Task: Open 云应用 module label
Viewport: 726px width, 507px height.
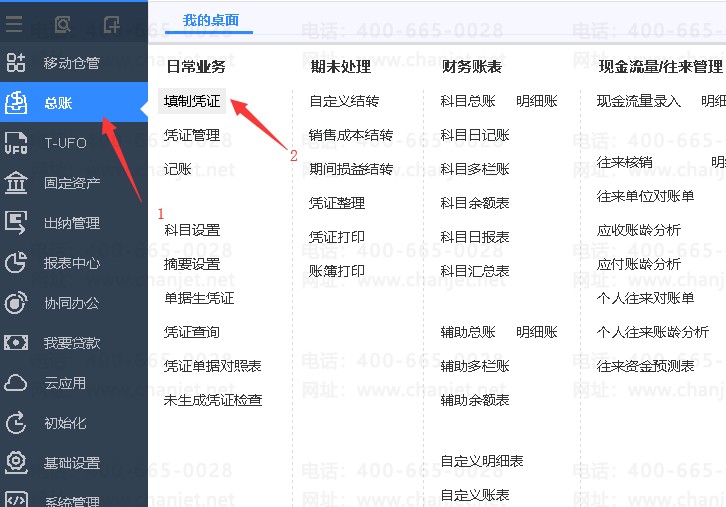Action: click(65, 383)
